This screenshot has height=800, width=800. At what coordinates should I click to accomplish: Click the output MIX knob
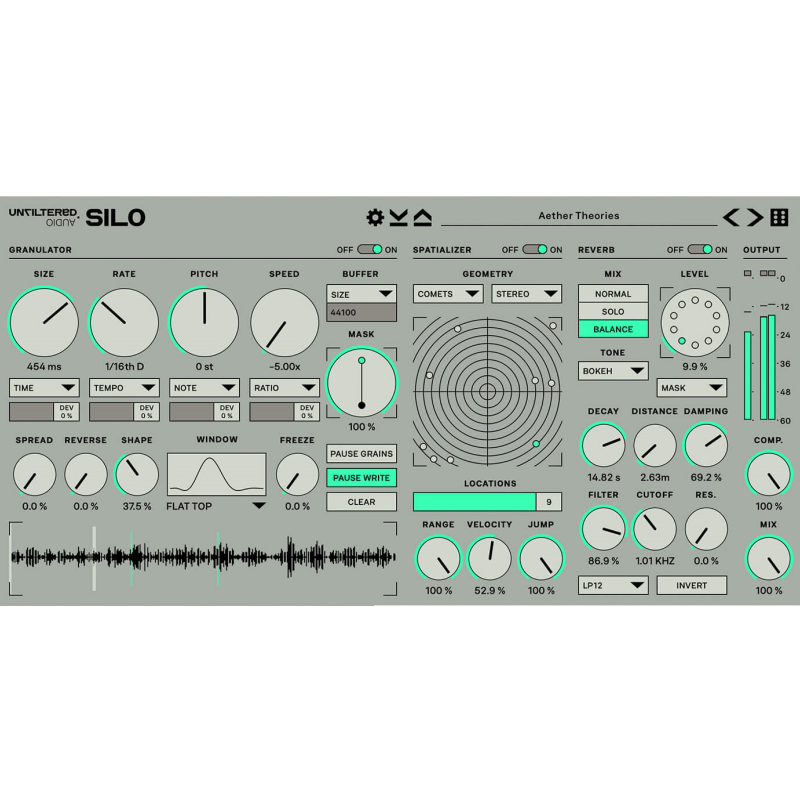pos(768,558)
